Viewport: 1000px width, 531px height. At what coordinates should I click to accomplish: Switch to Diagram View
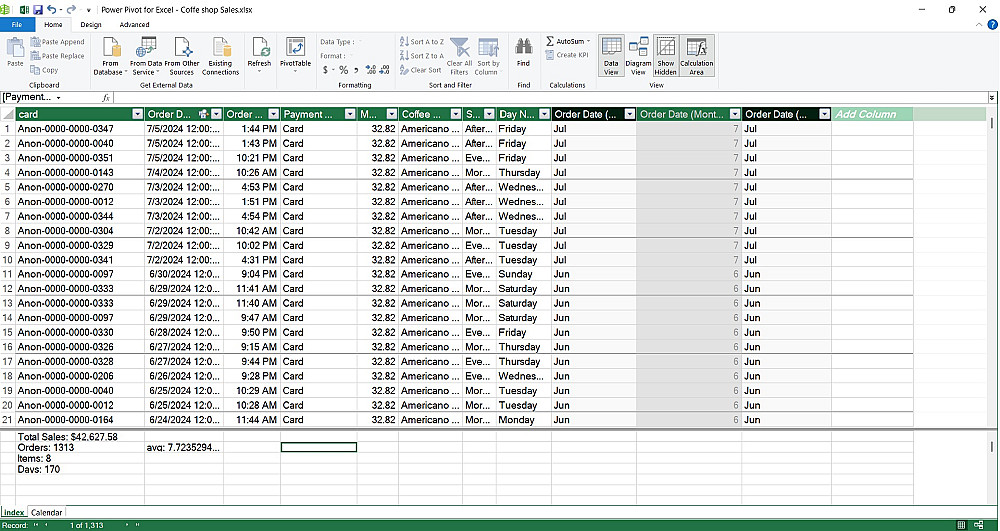click(638, 56)
